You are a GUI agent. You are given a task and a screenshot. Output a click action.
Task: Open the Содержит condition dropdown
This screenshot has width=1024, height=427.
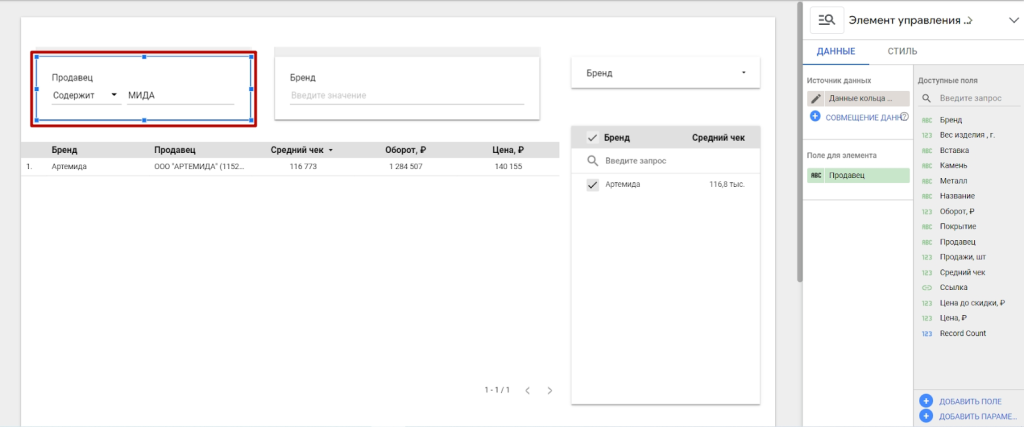click(85, 96)
